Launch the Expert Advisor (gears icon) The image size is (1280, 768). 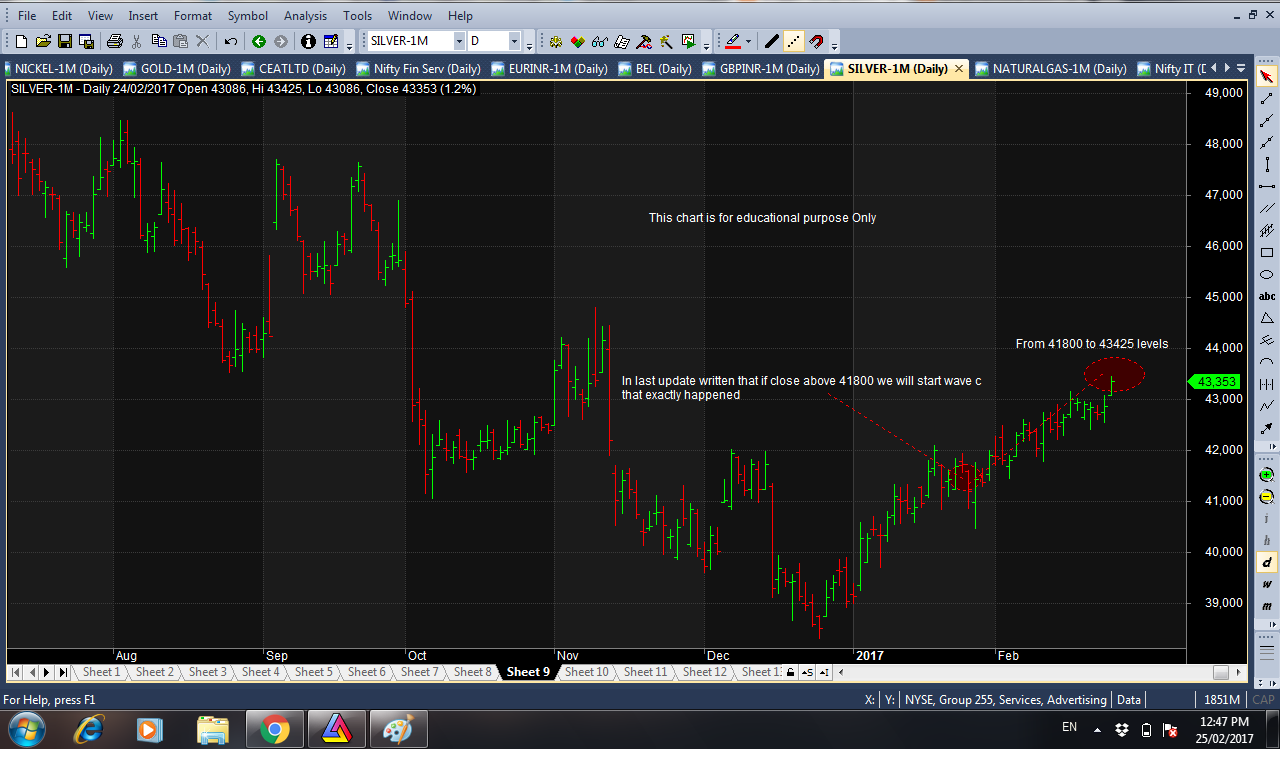click(x=555, y=41)
